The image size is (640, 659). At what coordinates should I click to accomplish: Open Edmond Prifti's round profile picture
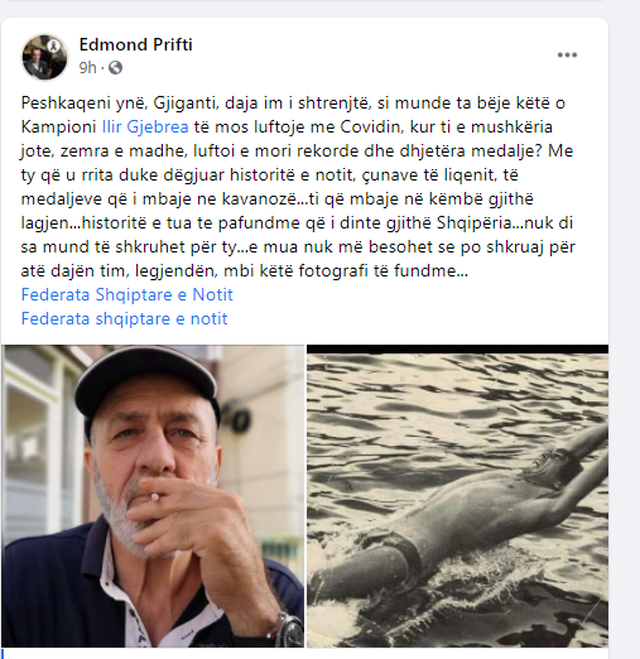[x=45, y=57]
